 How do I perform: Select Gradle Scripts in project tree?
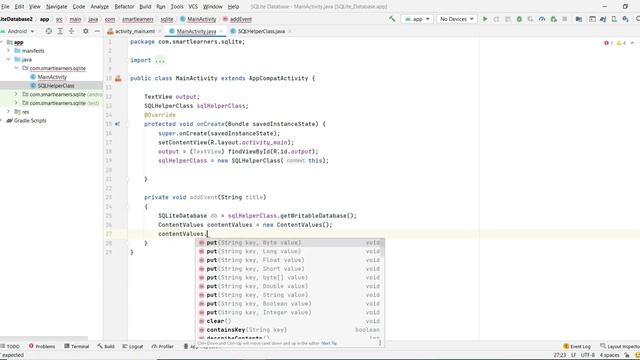click(x=30, y=121)
